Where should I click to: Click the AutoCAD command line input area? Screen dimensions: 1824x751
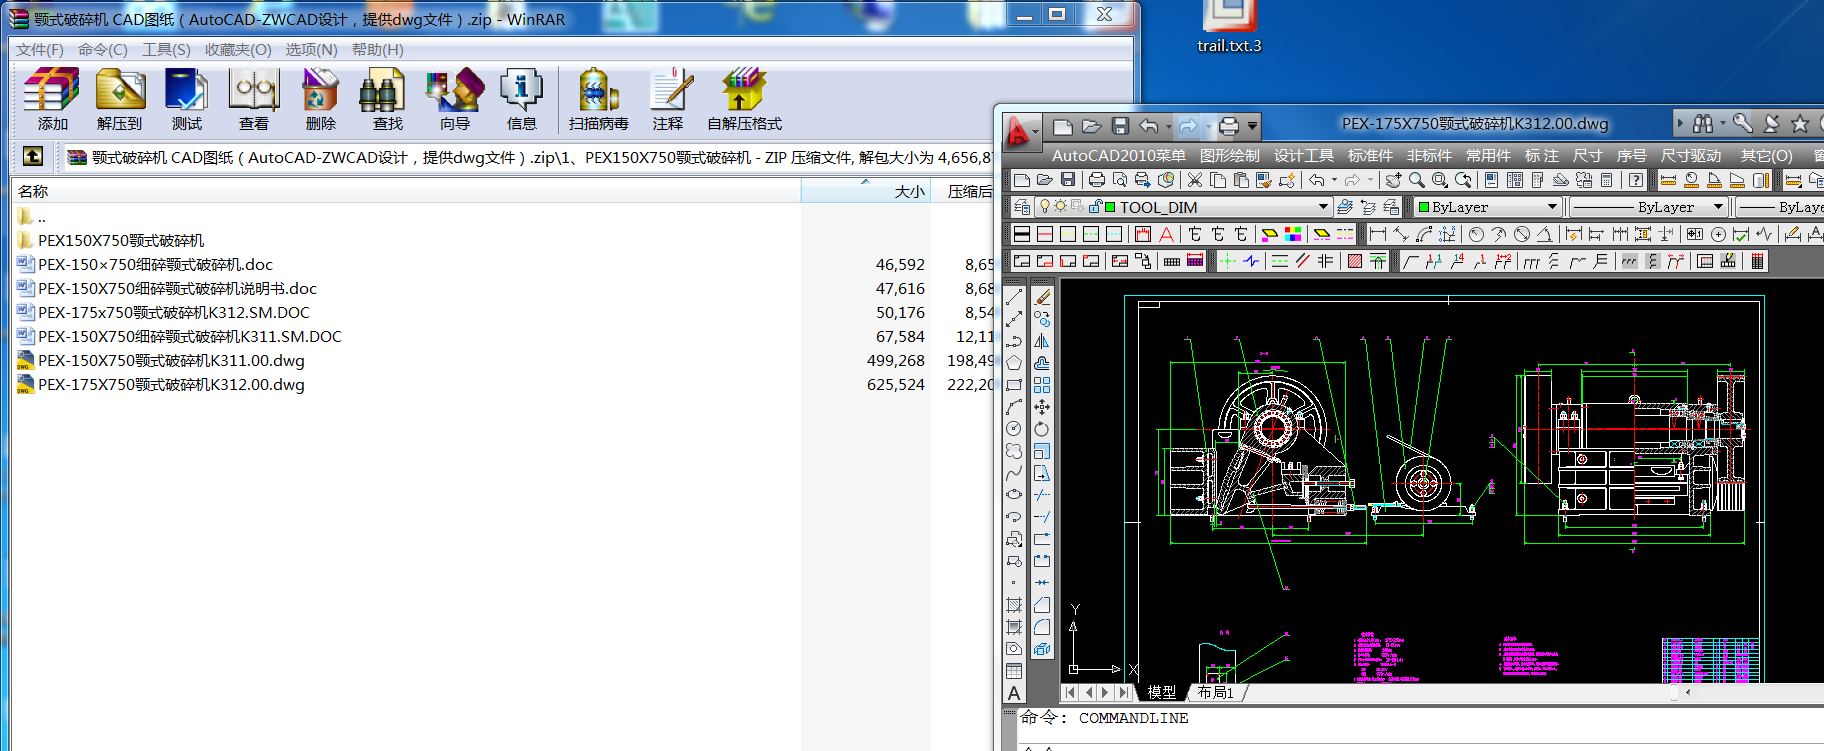[x=1420, y=745]
